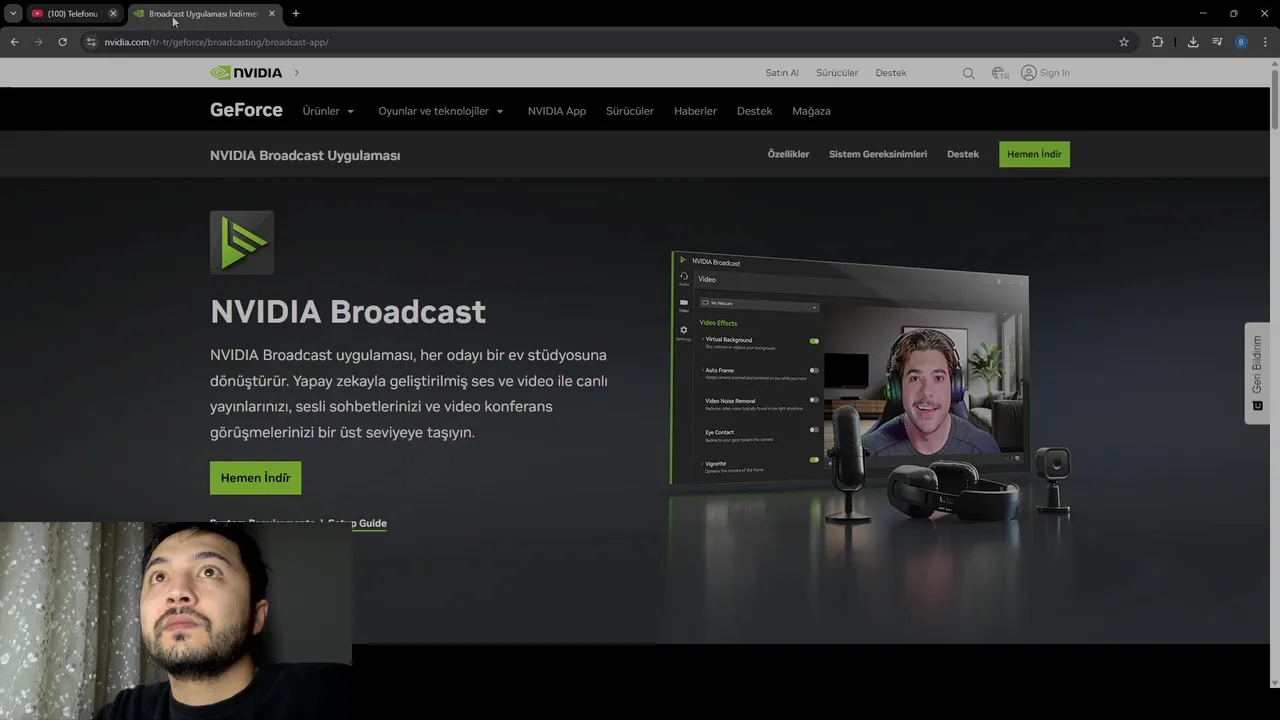
Task: Open the Geri Bildirim feedback tab
Action: pyautogui.click(x=1257, y=373)
